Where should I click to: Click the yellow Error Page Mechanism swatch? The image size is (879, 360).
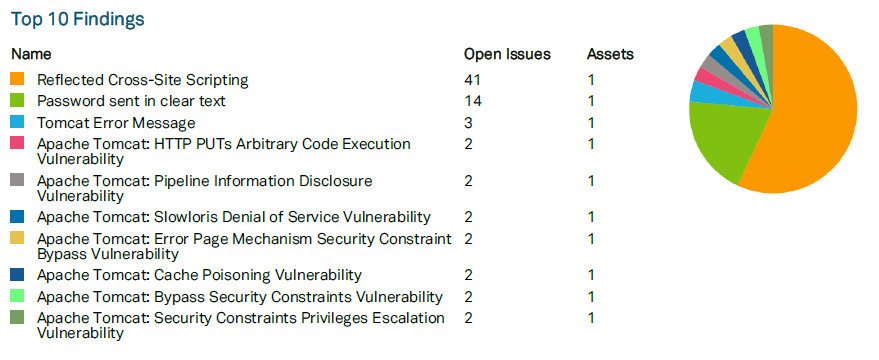(x=17, y=238)
